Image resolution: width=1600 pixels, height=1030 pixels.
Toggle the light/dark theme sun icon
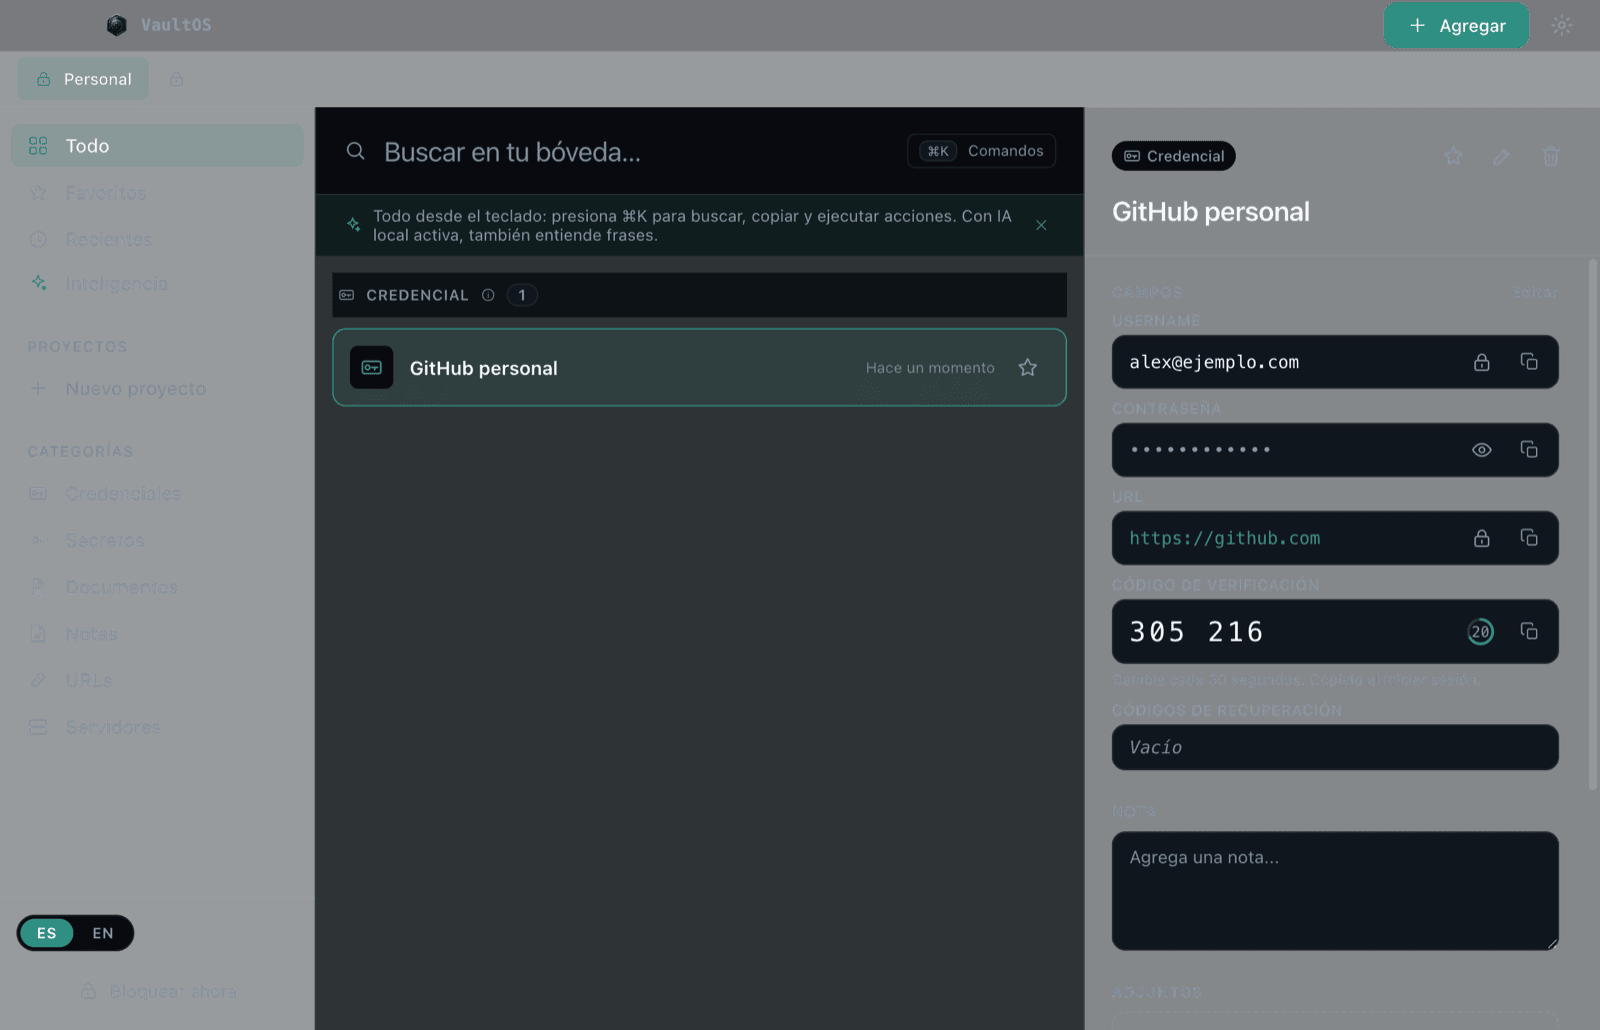point(1561,25)
